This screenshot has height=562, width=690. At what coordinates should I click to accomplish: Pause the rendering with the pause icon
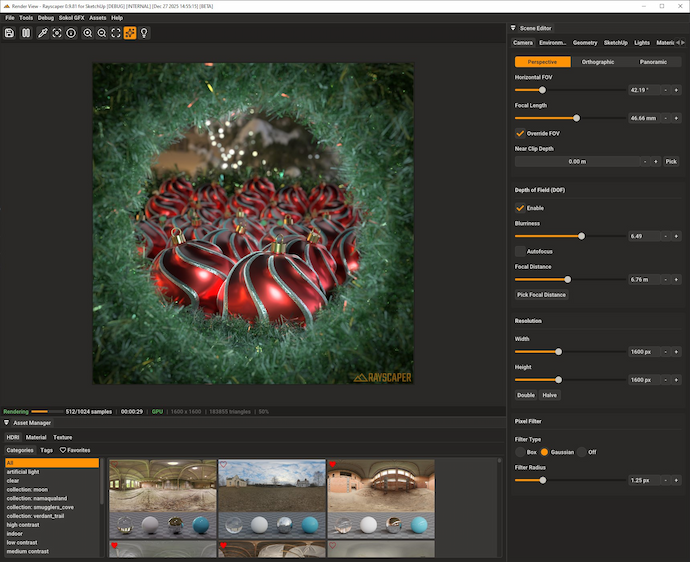26,33
